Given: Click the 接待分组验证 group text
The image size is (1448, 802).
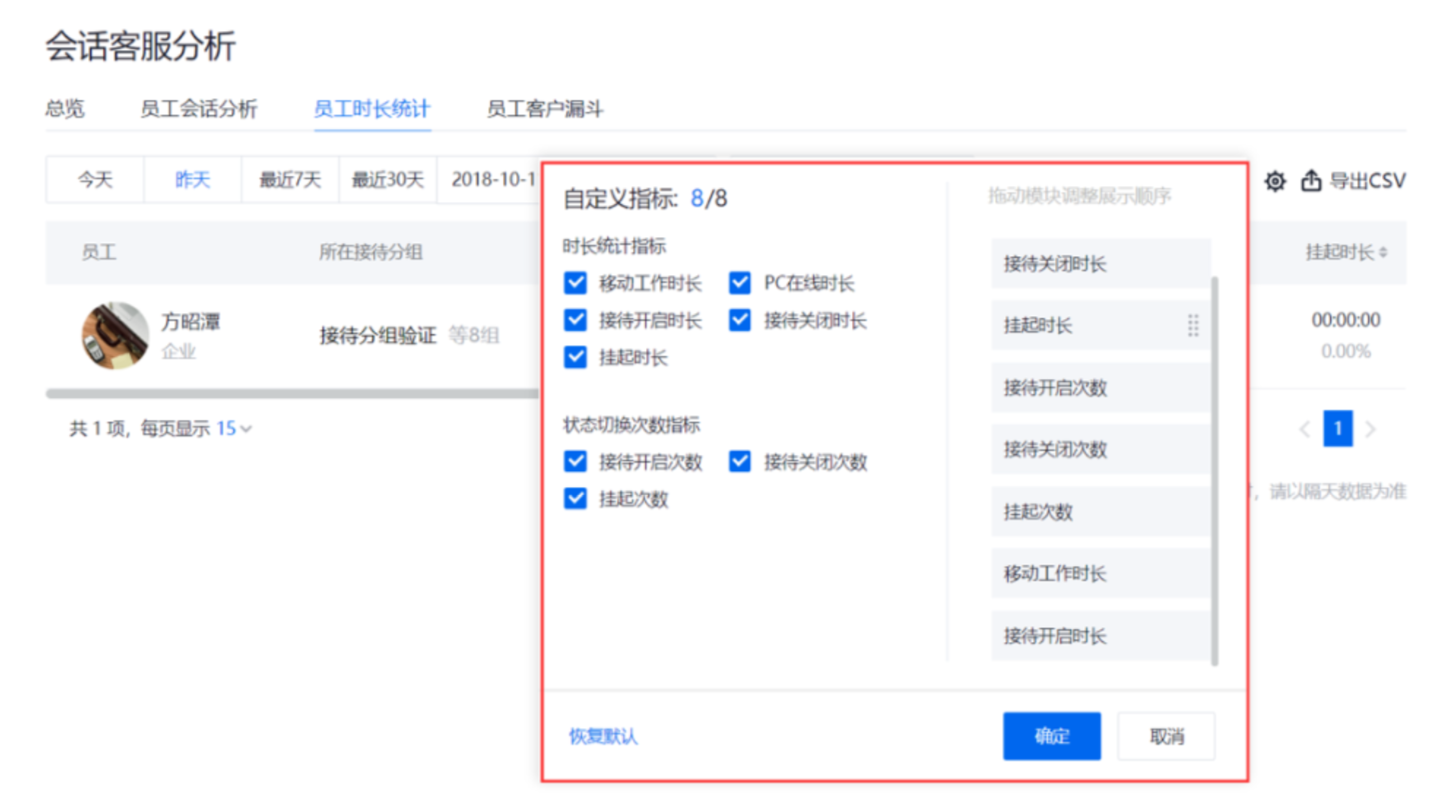Looking at the screenshot, I should pos(378,336).
